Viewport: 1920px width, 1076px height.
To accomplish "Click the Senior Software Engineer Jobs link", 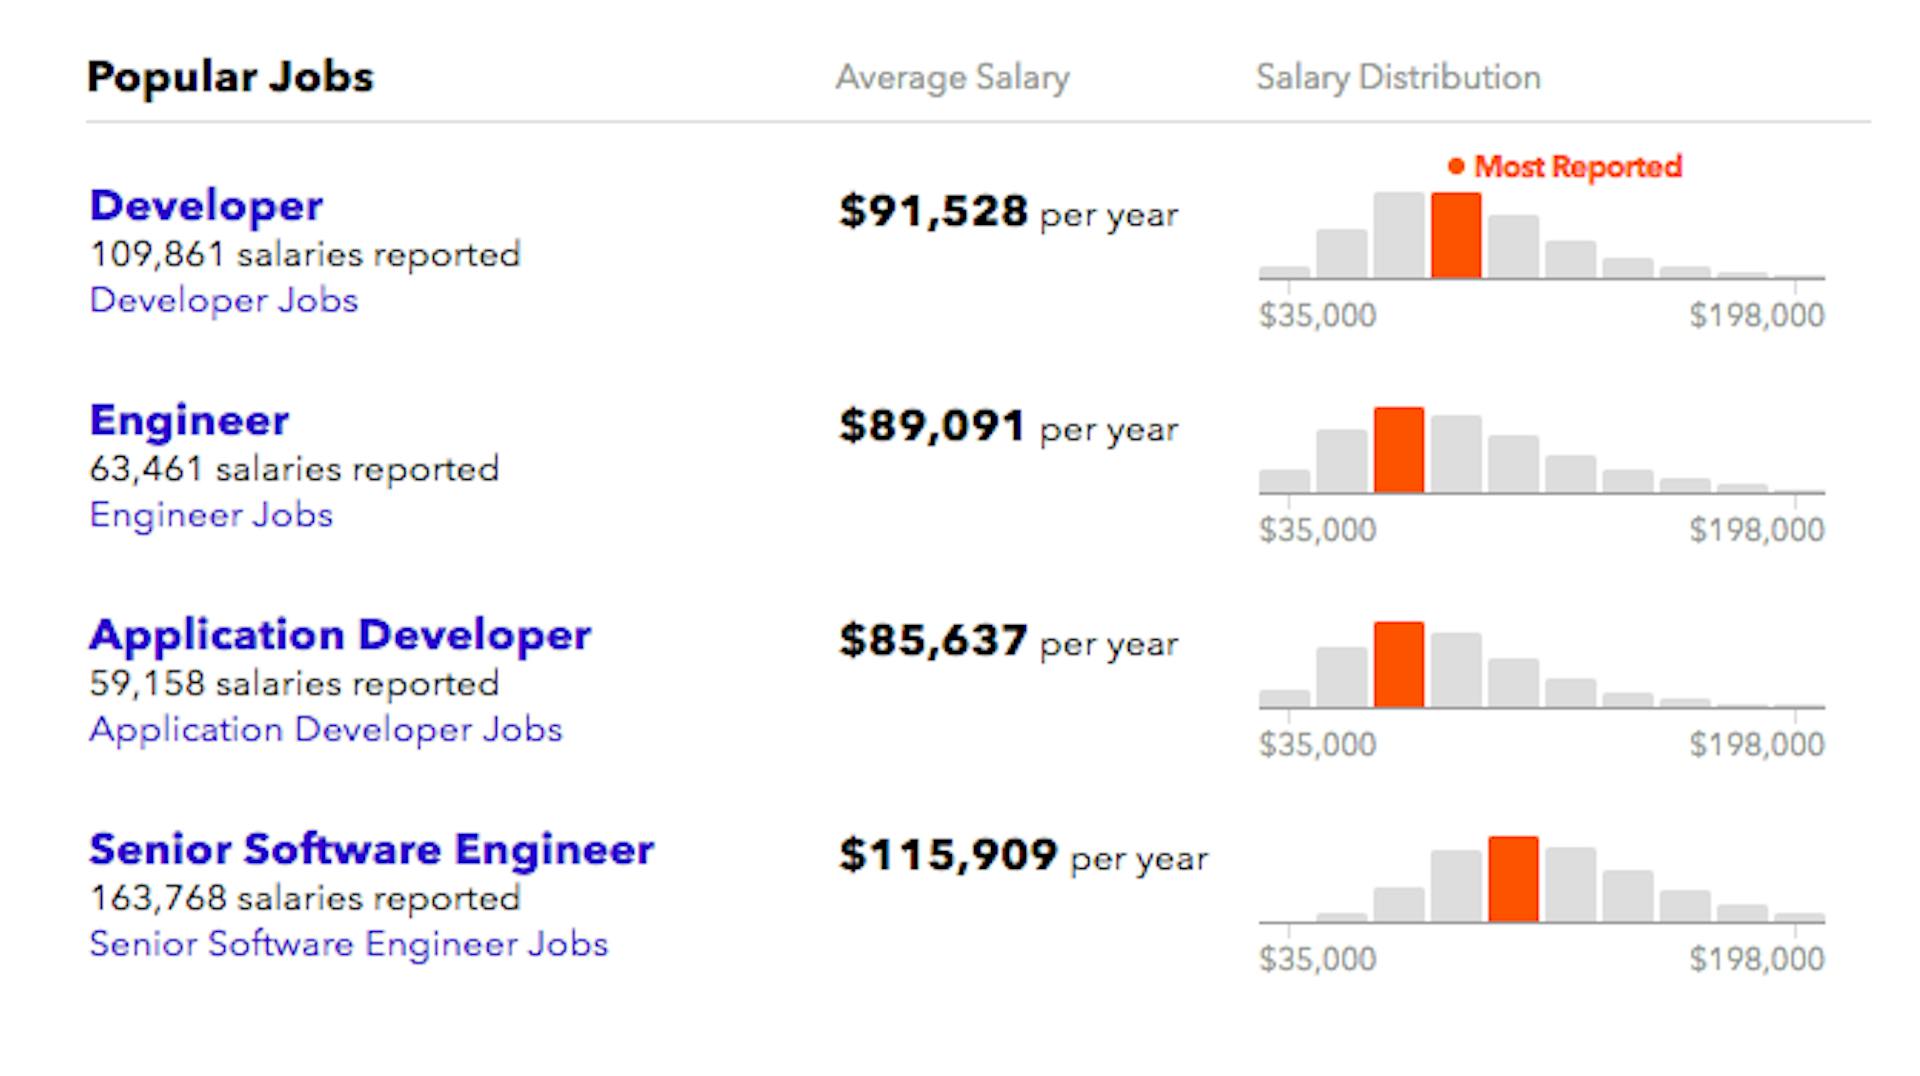I will point(348,944).
